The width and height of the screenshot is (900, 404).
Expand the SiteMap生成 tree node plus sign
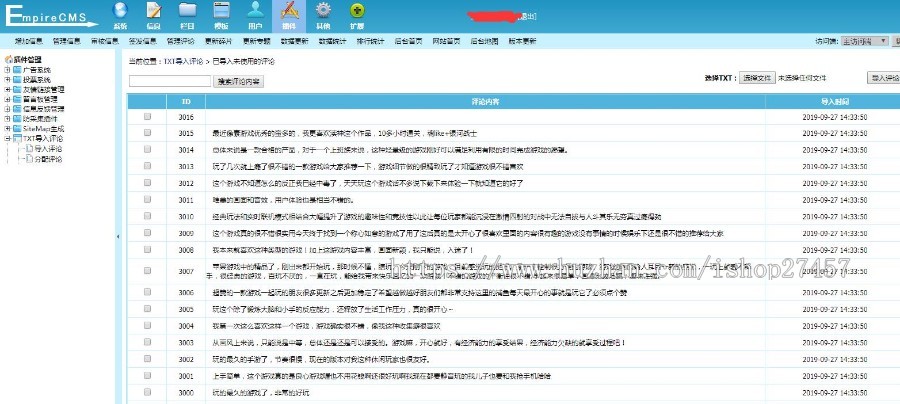[7, 129]
